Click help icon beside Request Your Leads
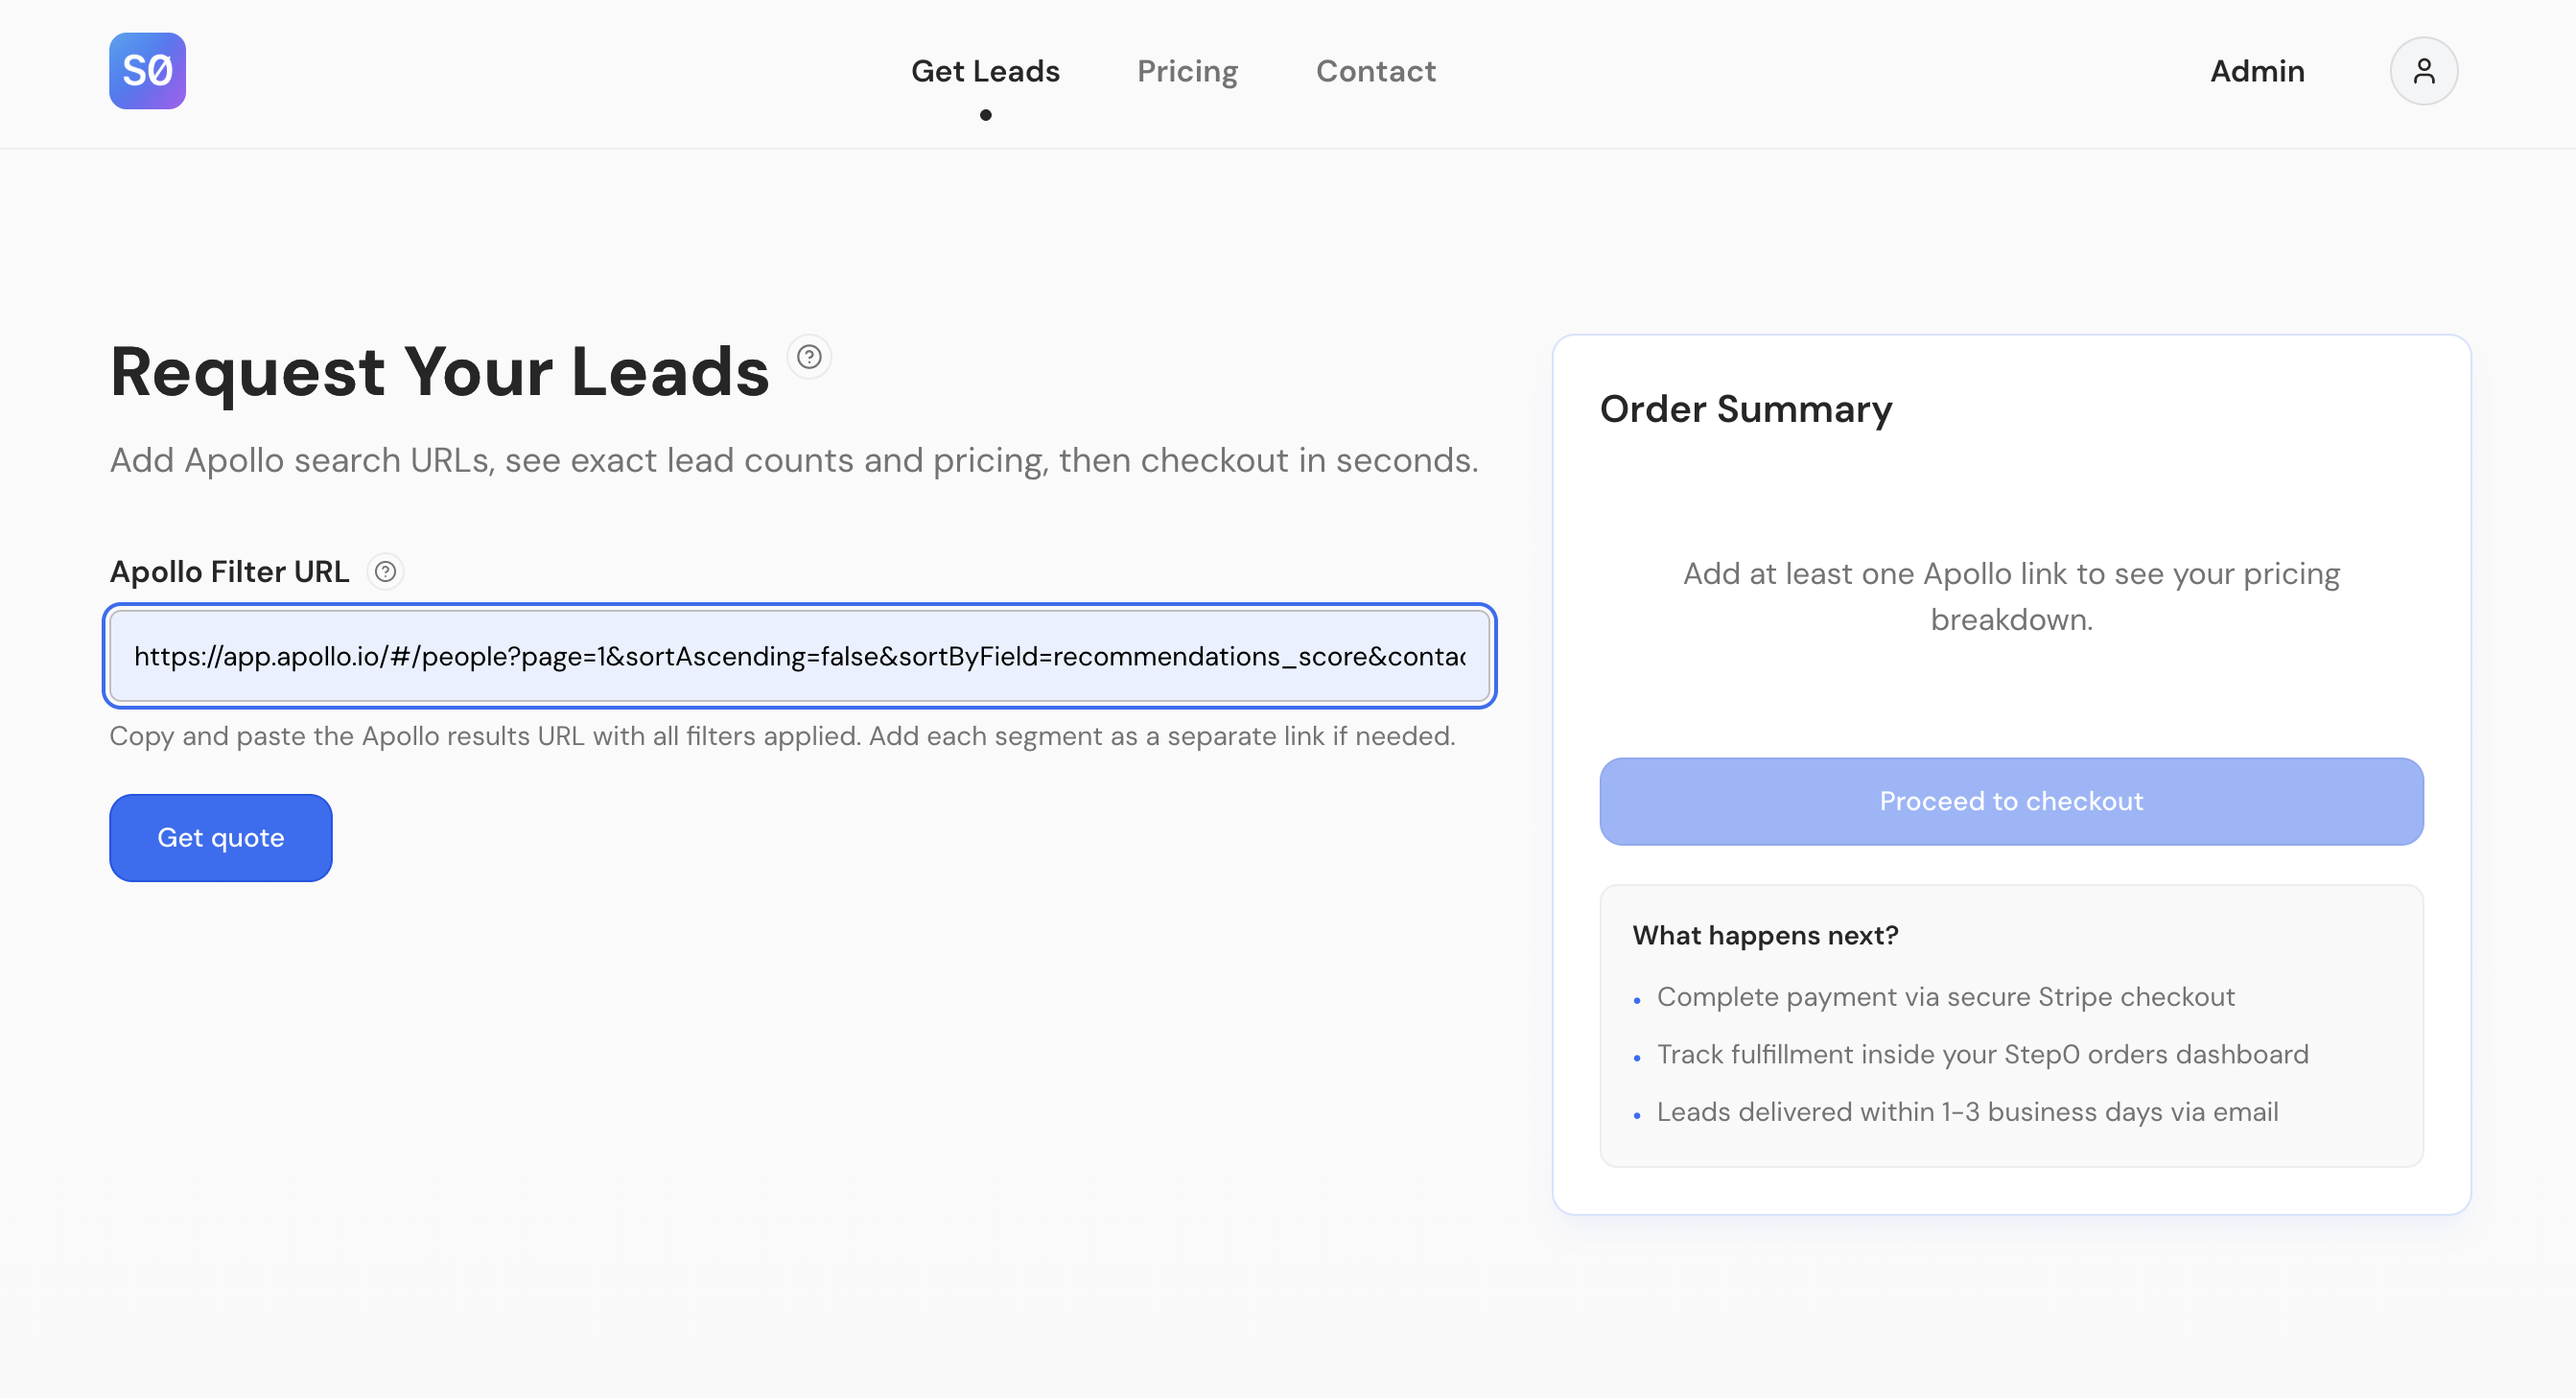This screenshot has width=2576, height=1398. click(x=809, y=357)
